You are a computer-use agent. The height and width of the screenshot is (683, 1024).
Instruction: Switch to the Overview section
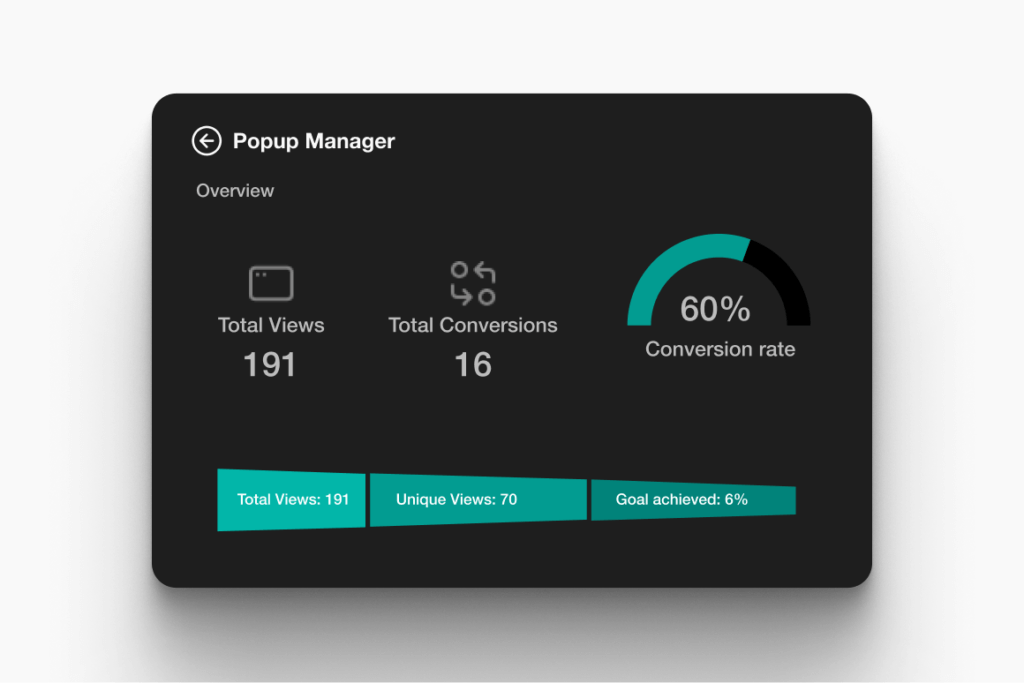235,190
